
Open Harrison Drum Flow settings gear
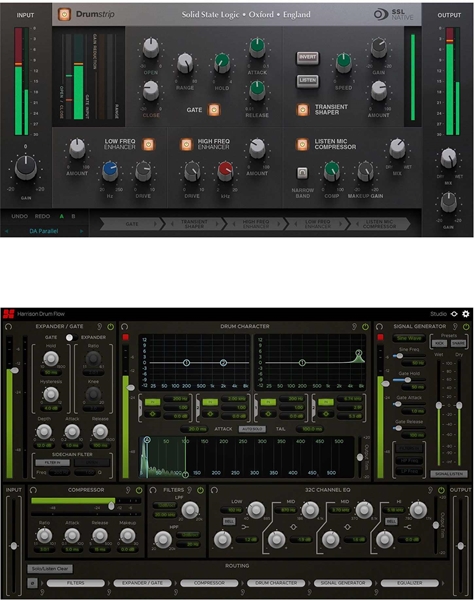(466, 314)
